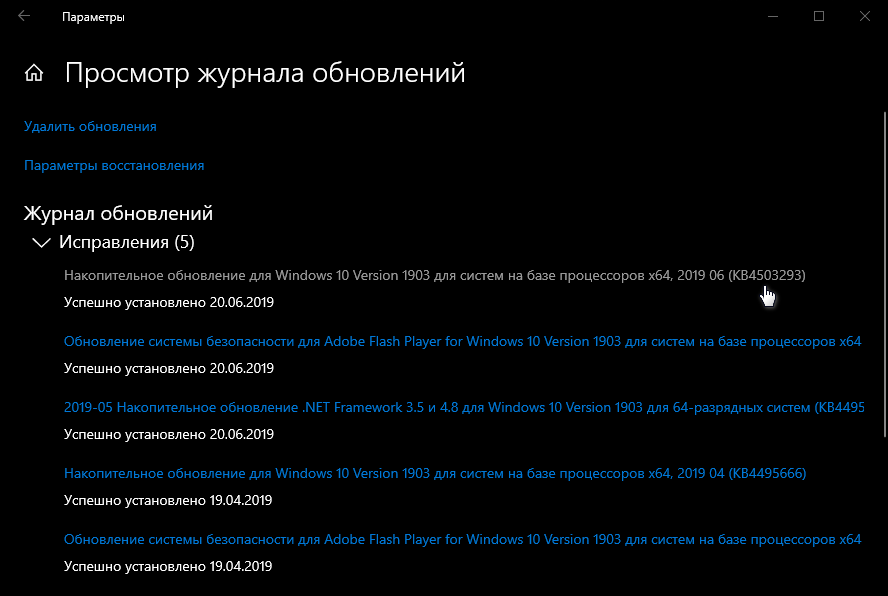Click install status text under KB4503293 update
The height and width of the screenshot is (596, 888).
coord(168,302)
